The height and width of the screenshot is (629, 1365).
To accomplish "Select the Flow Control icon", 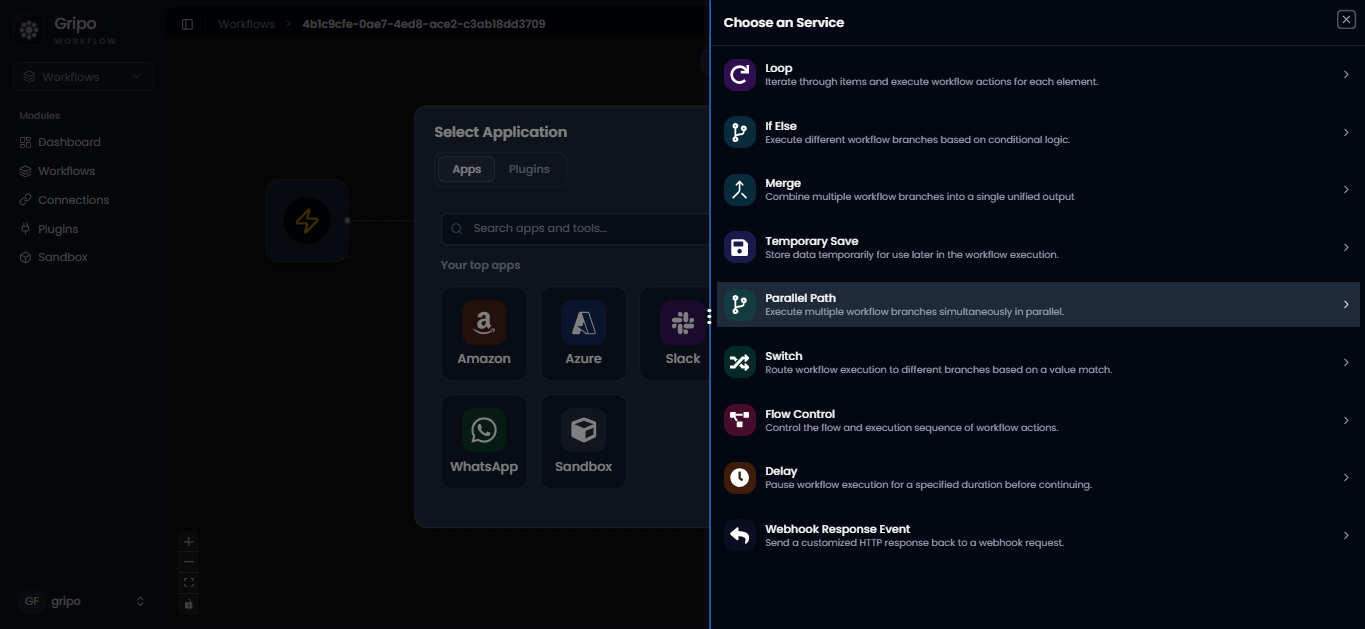I will 740,420.
